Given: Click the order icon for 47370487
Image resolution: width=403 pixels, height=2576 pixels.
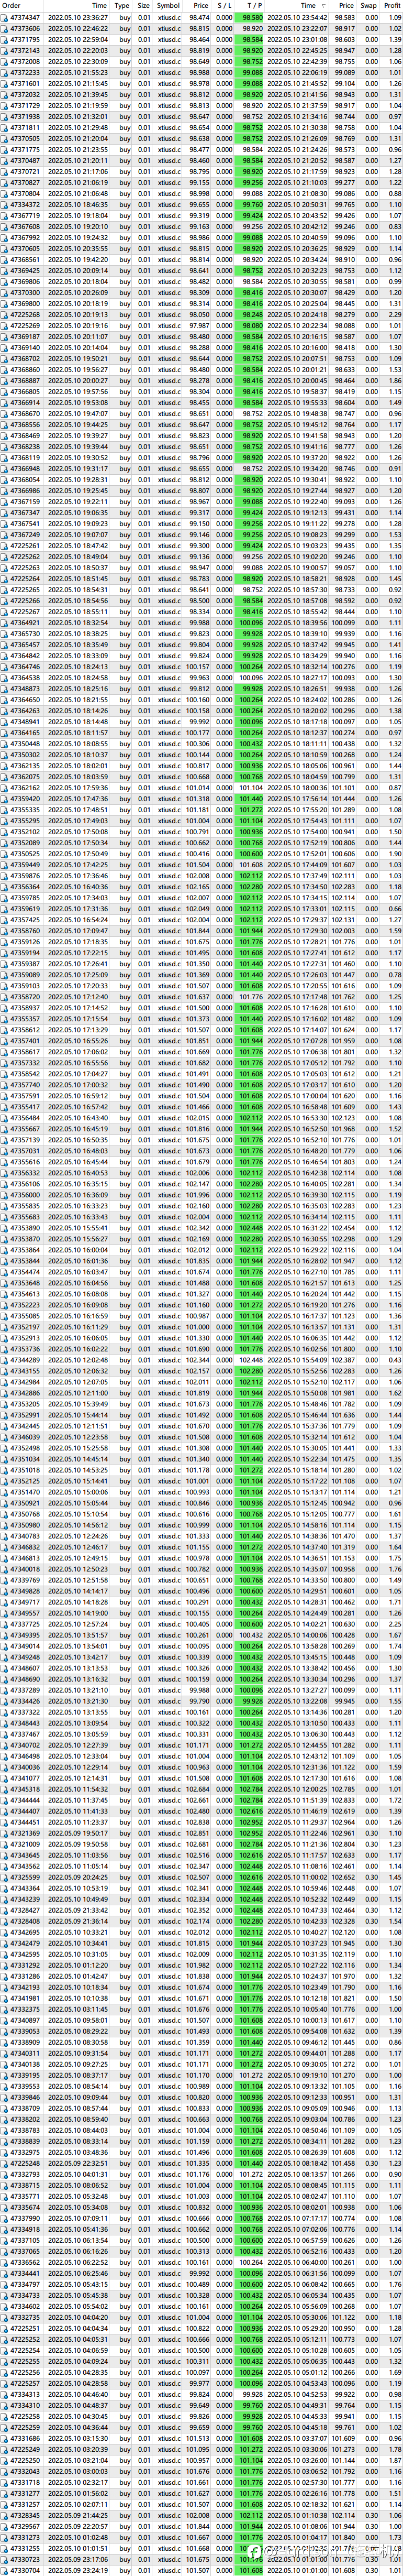Looking at the screenshot, I should coord(4,160).
